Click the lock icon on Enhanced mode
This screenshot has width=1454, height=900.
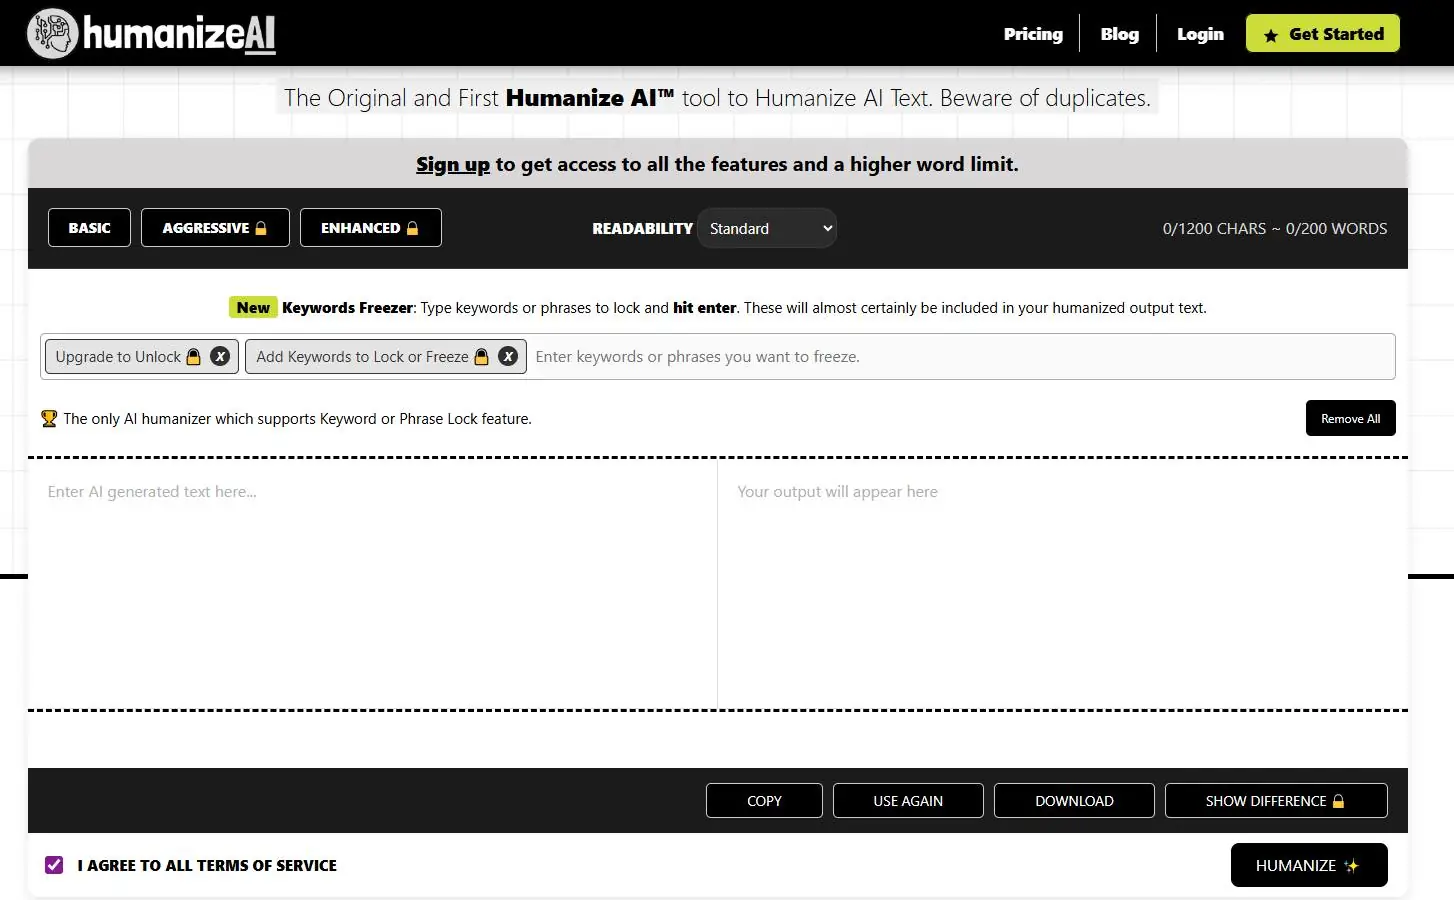(412, 228)
